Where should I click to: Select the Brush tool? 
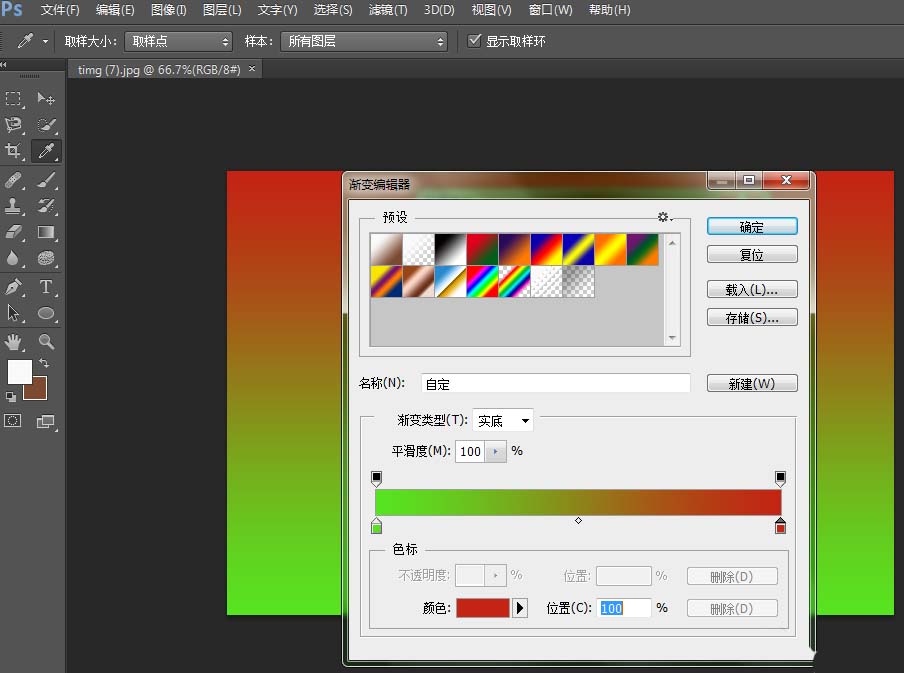(x=46, y=180)
